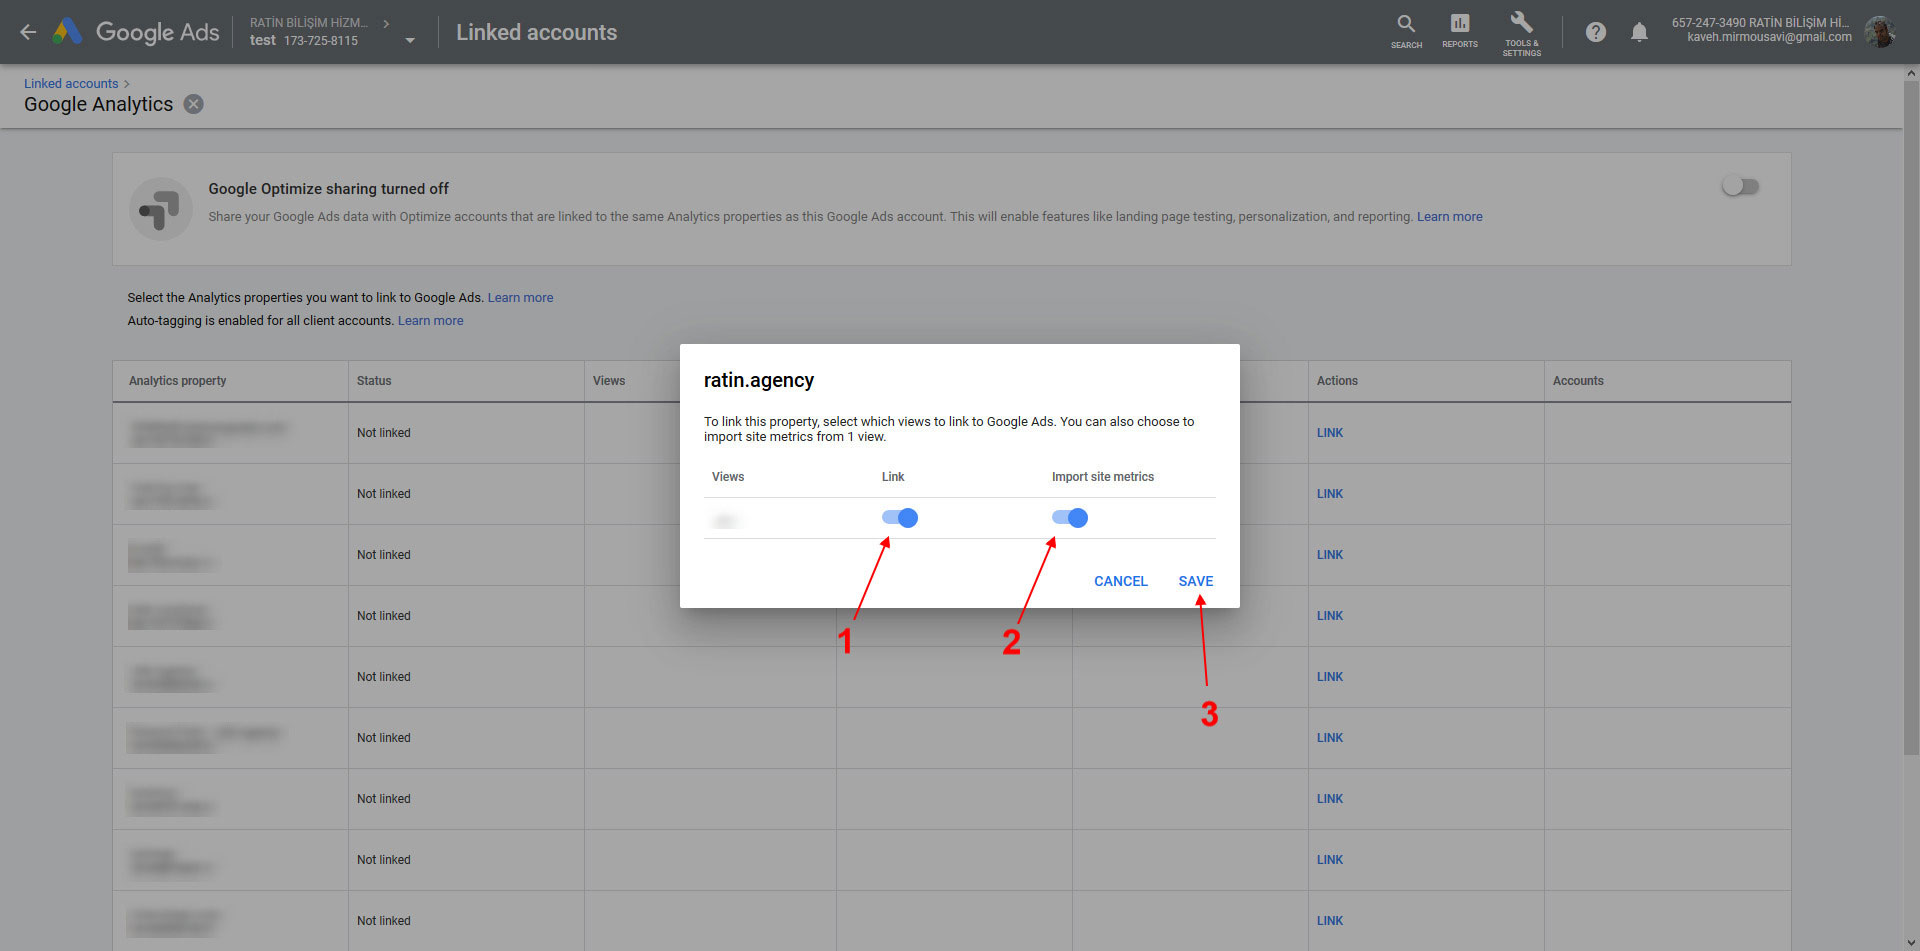Click LINK in the first table row

coord(1329,433)
